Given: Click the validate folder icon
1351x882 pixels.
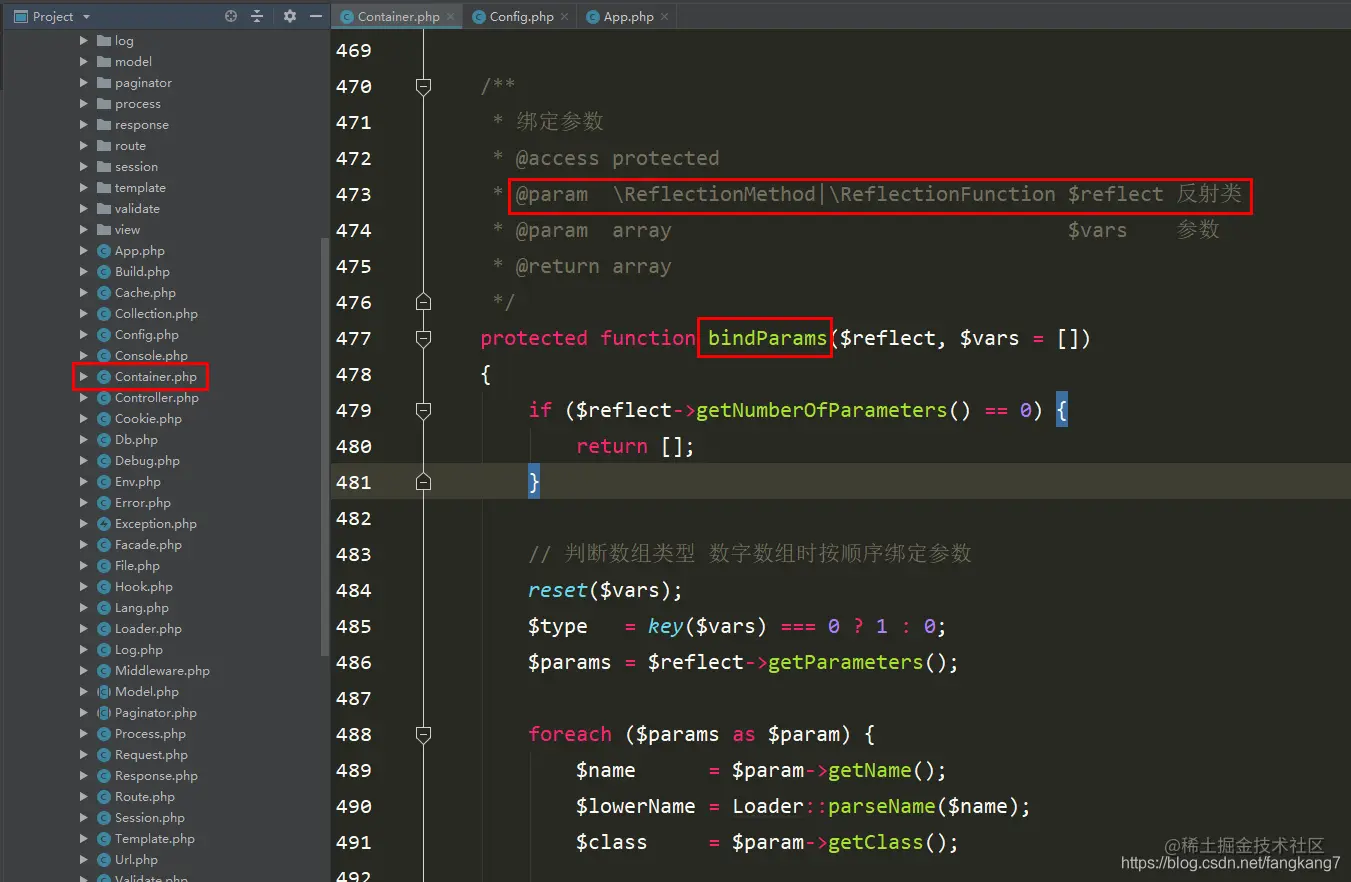Looking at the screenshot, I should tap(104, 209).
